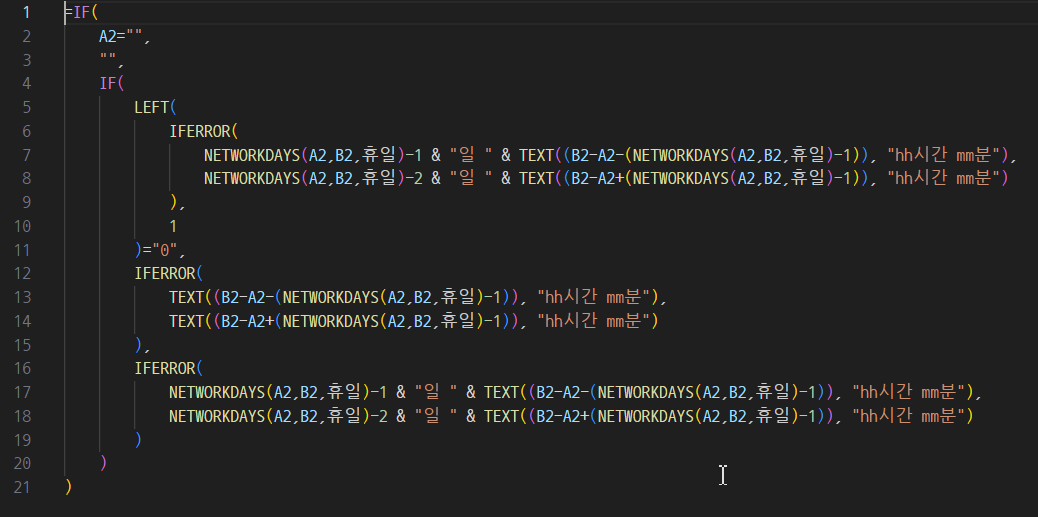Click line number 20 in the gutter
1038x517 pixels.
click(22, 464)
